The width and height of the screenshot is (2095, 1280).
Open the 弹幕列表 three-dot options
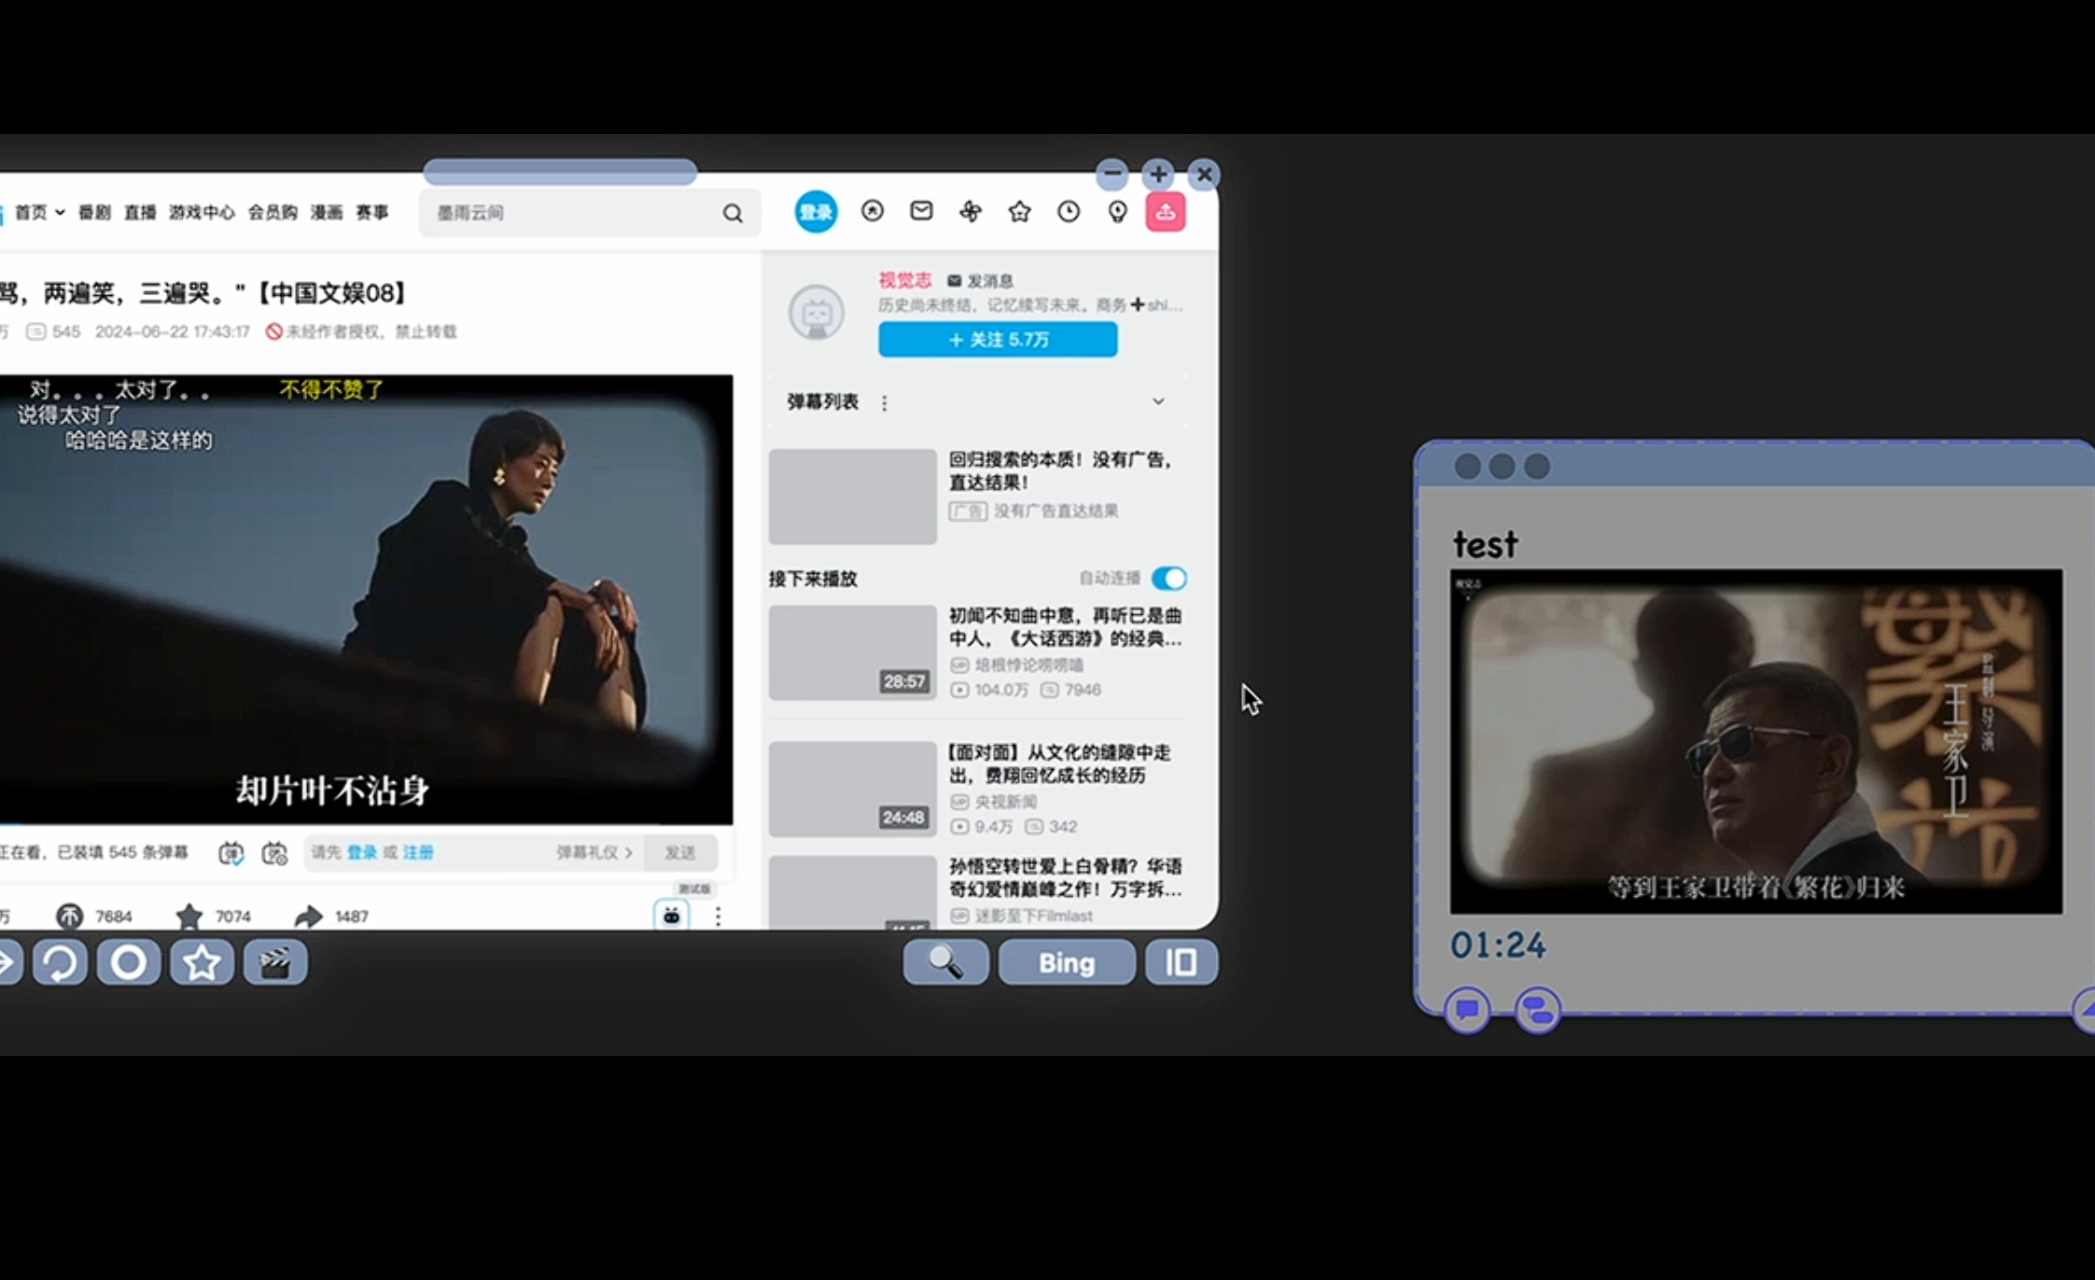point(884,403)
